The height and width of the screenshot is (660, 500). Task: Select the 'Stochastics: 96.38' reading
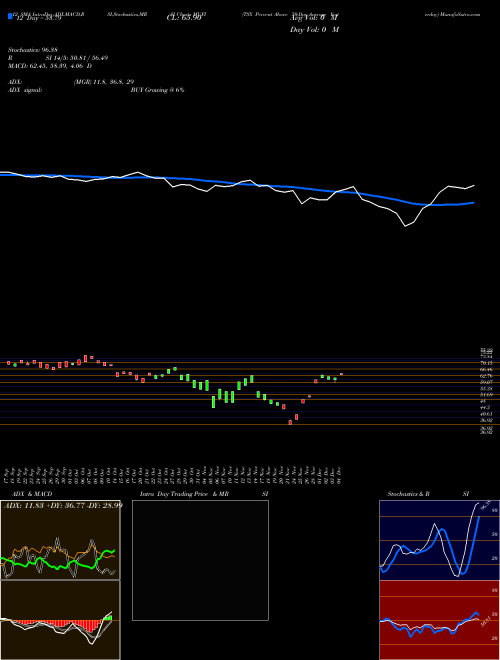pyautogui.click(x=32, y=50)
